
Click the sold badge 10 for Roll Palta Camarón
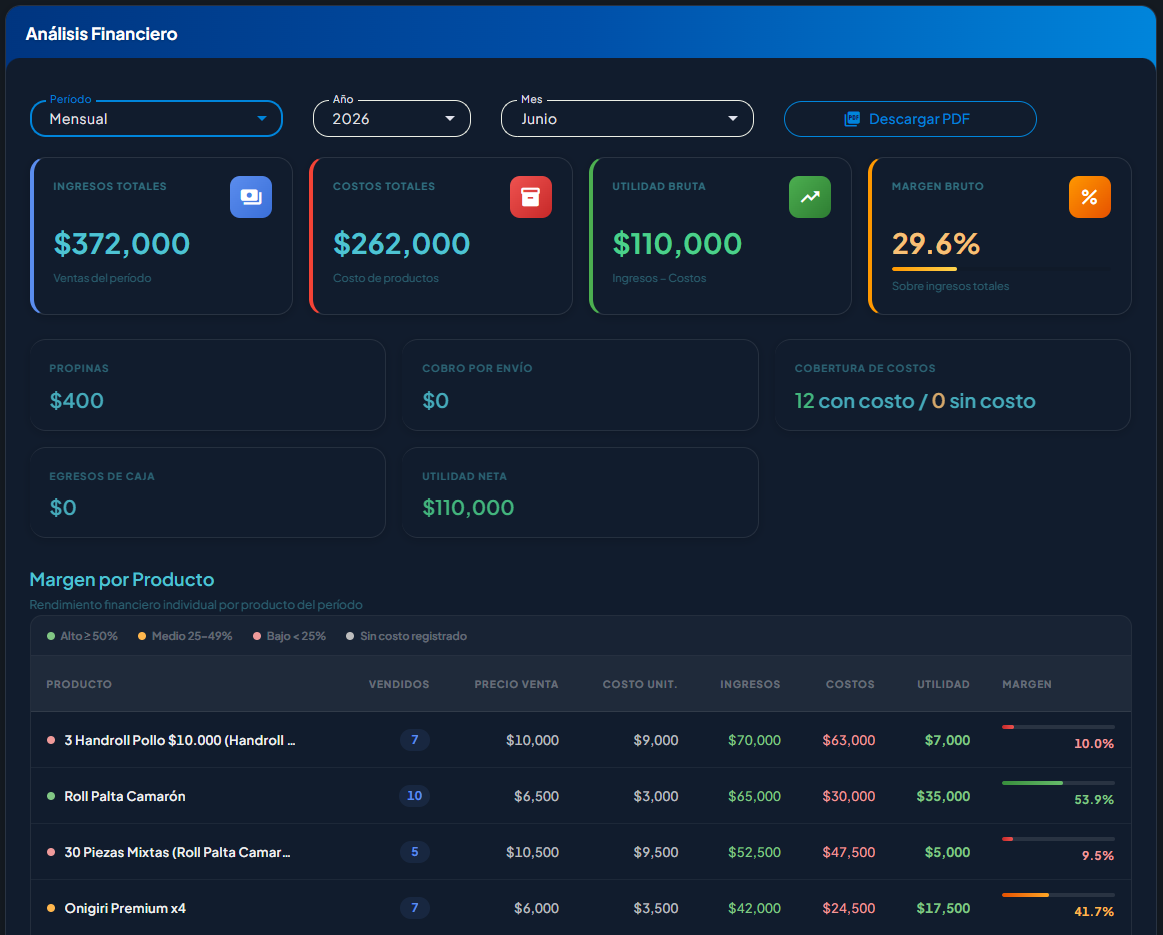pos(415,796)
